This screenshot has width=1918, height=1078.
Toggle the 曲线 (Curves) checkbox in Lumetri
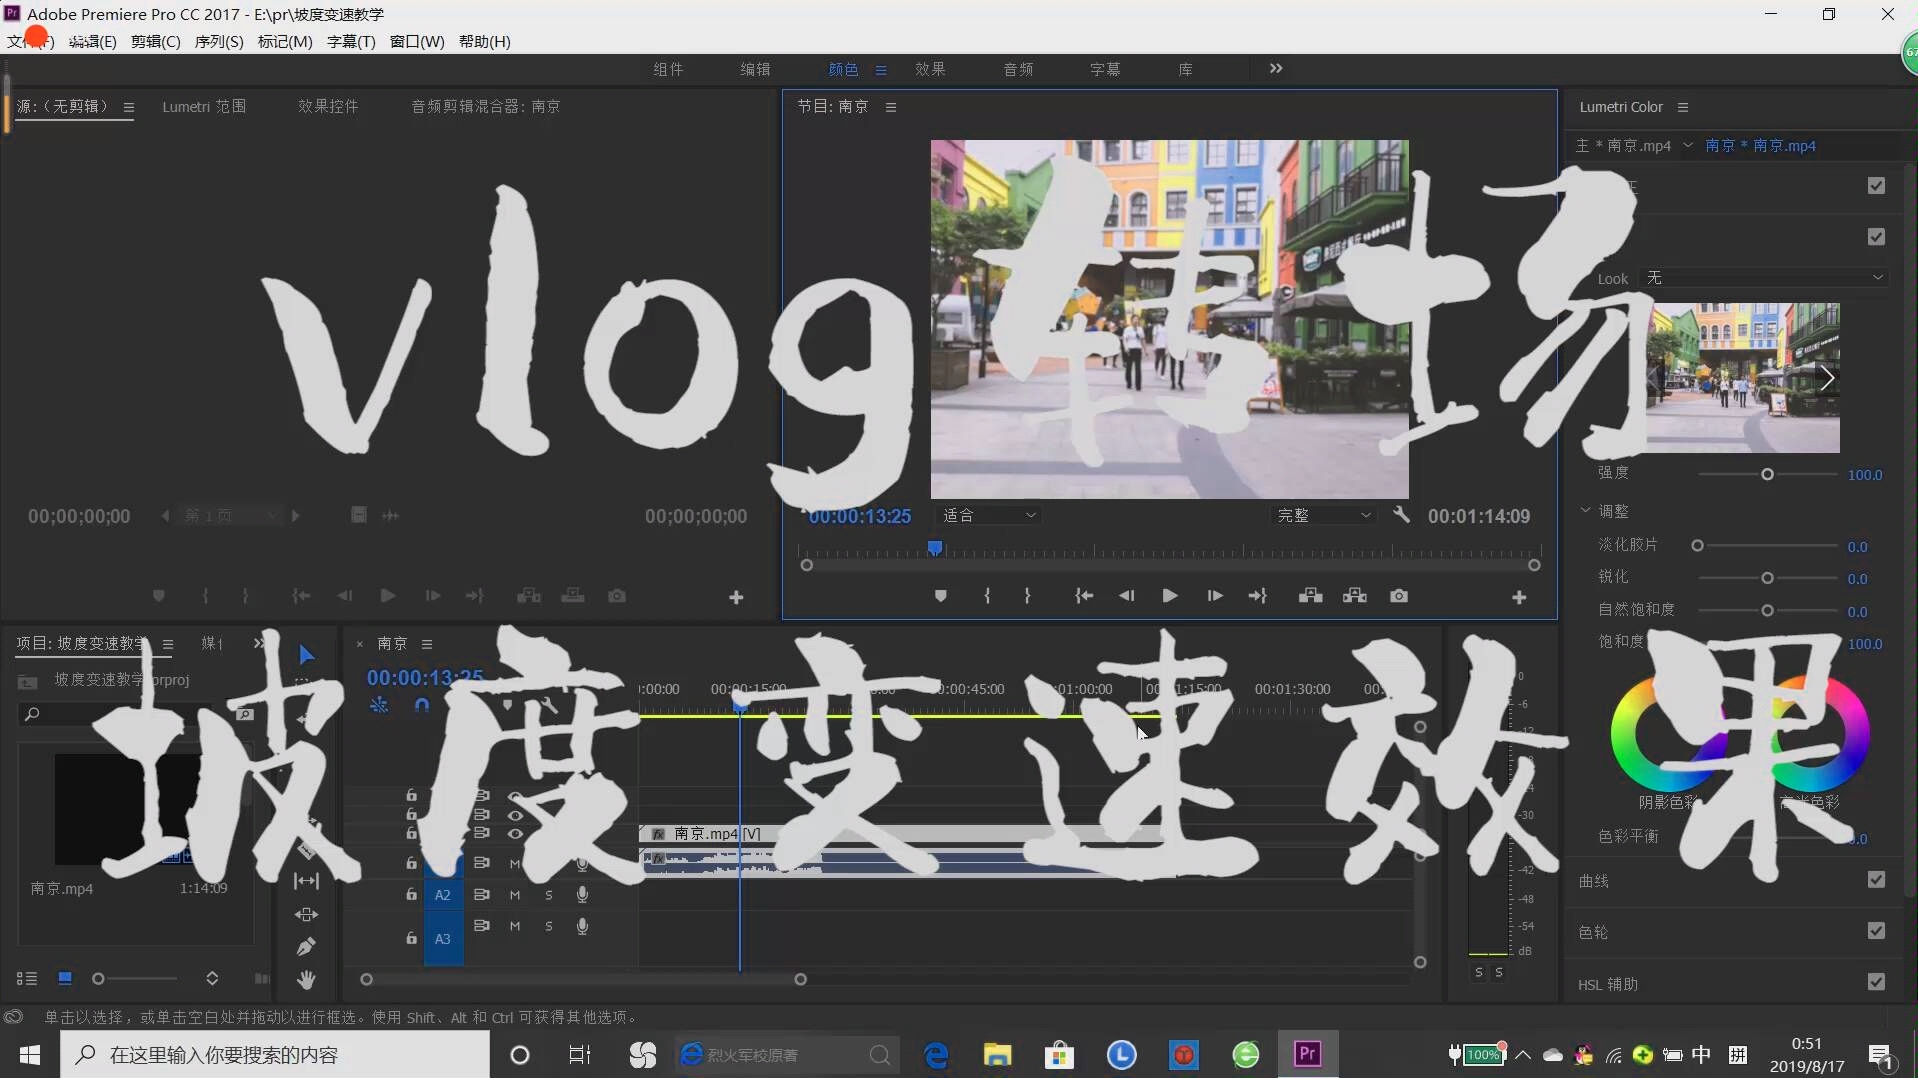click(x=1877, y=880)
